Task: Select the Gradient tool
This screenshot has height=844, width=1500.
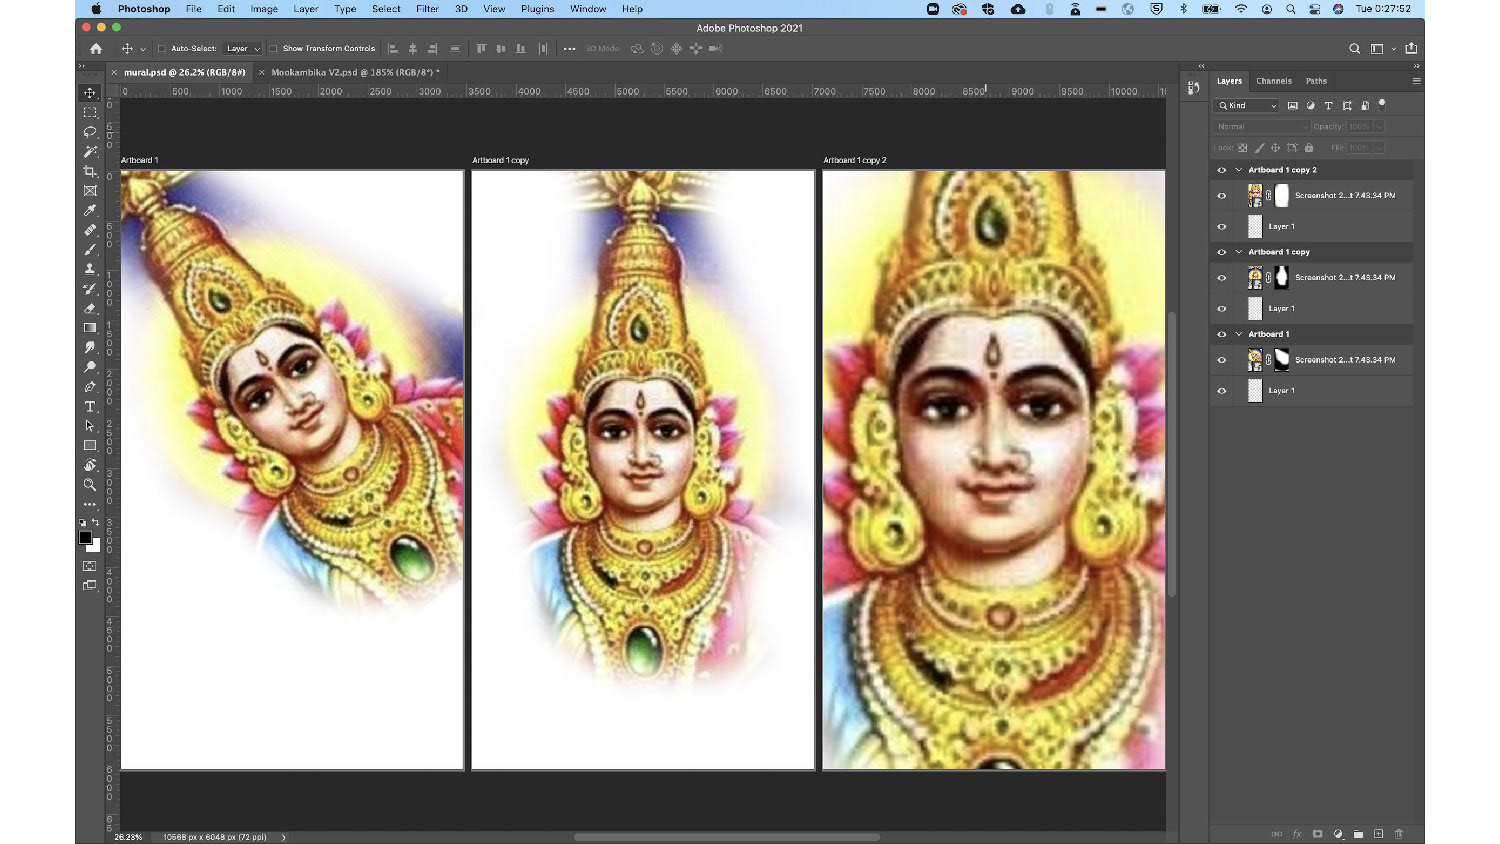Action: tap(90, 328)
